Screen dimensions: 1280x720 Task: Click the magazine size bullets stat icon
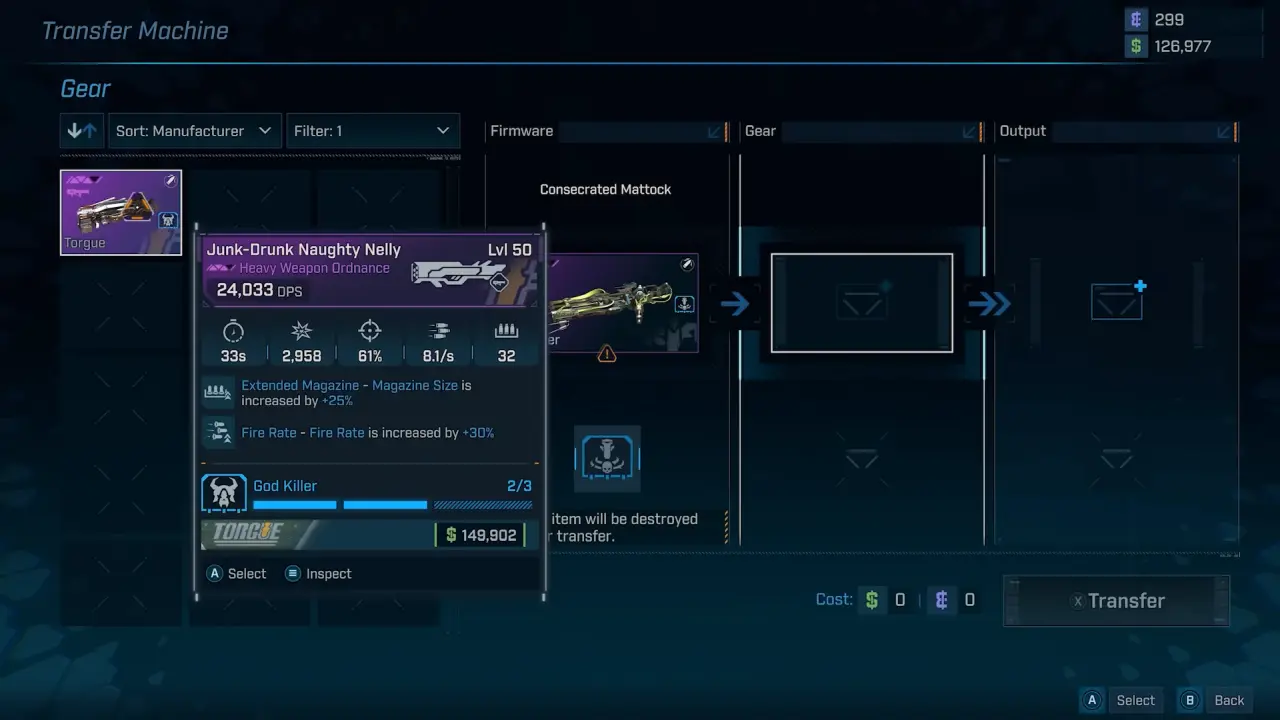tap(506, 331)
